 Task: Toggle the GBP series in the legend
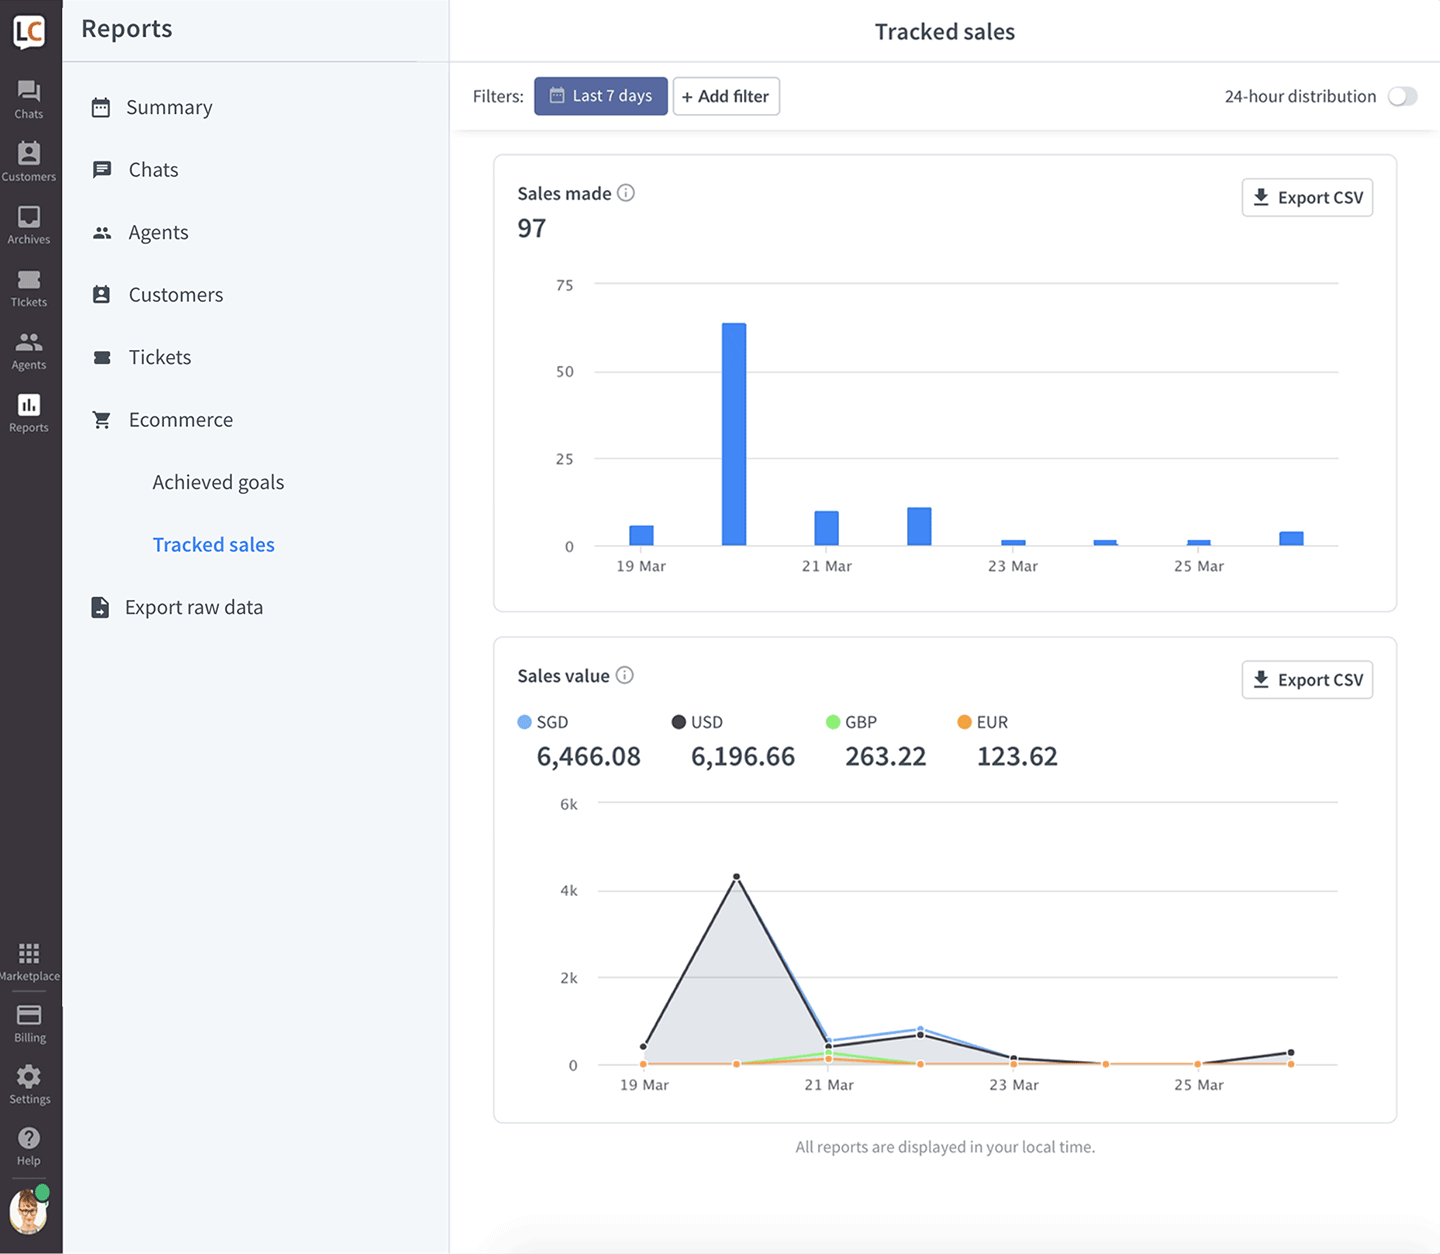[x=852, y=722]
